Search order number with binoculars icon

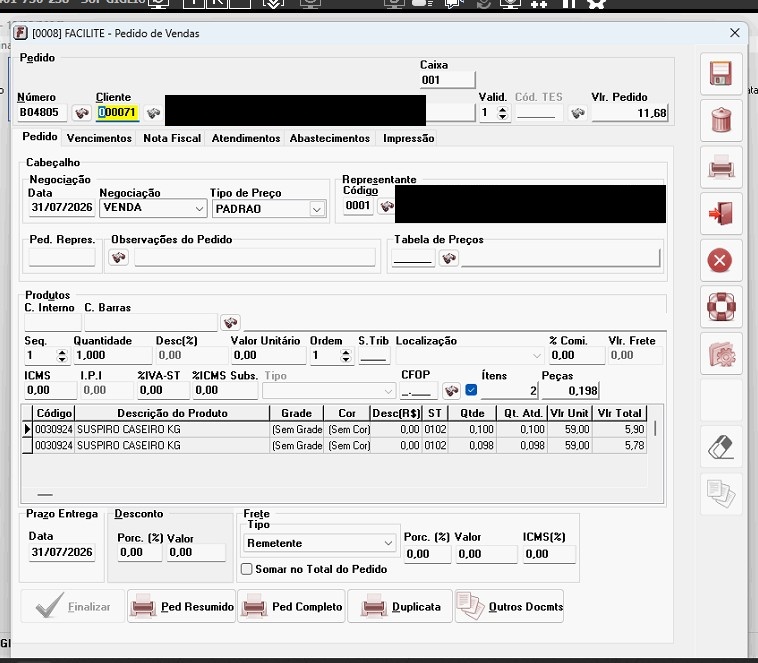pos(82,113)
